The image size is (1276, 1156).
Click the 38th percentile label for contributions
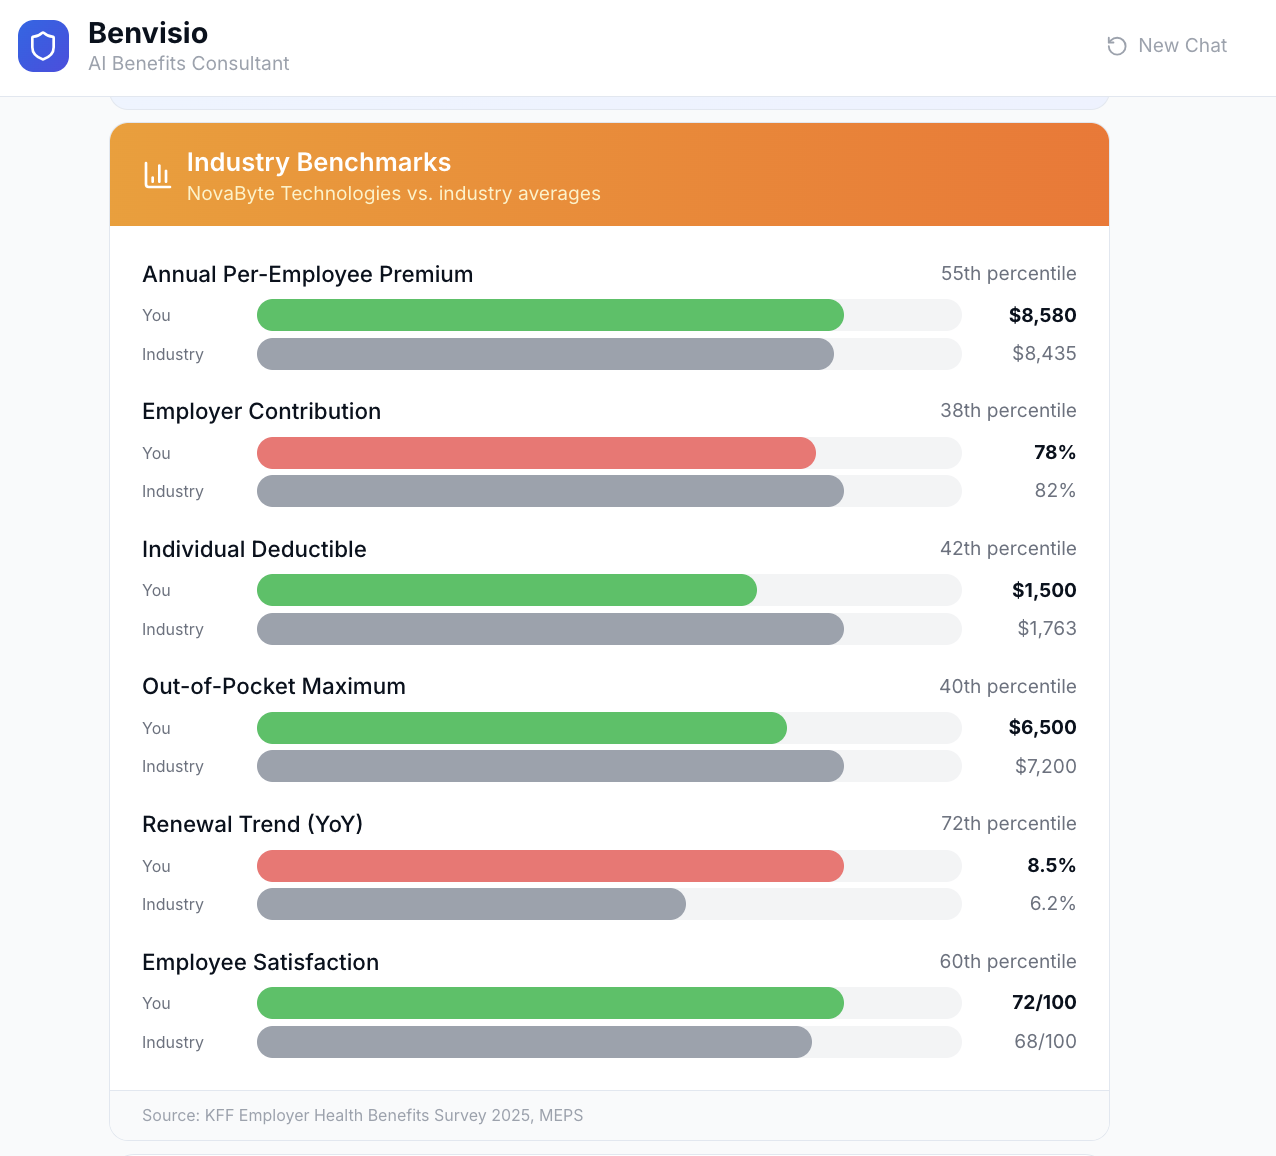pyautogui.click(x=1008, y=410)
